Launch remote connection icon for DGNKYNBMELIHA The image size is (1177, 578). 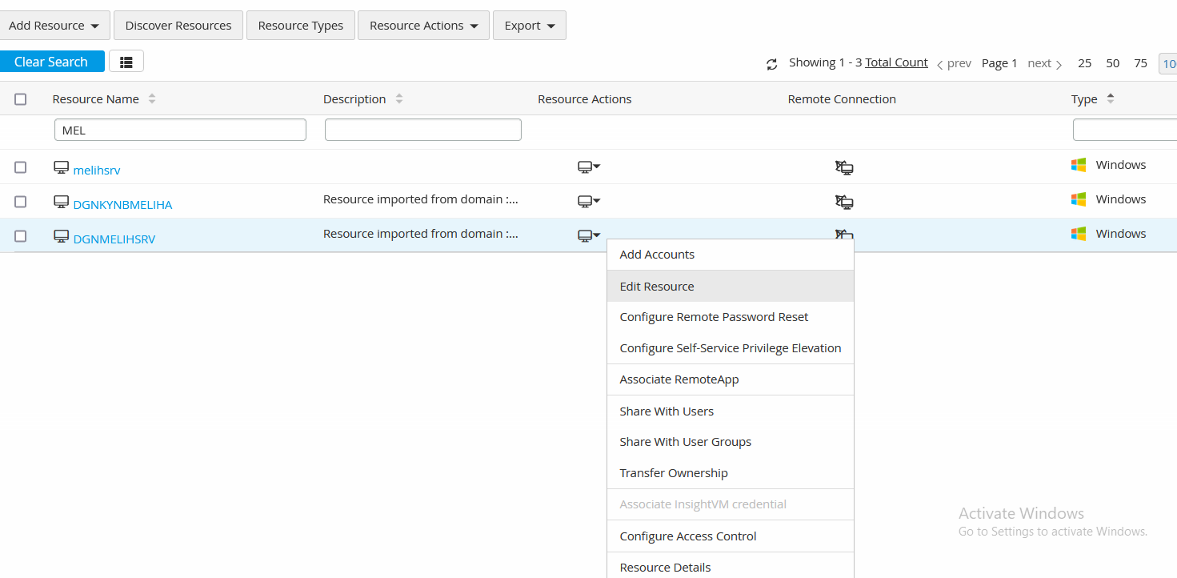click(844, 201)
